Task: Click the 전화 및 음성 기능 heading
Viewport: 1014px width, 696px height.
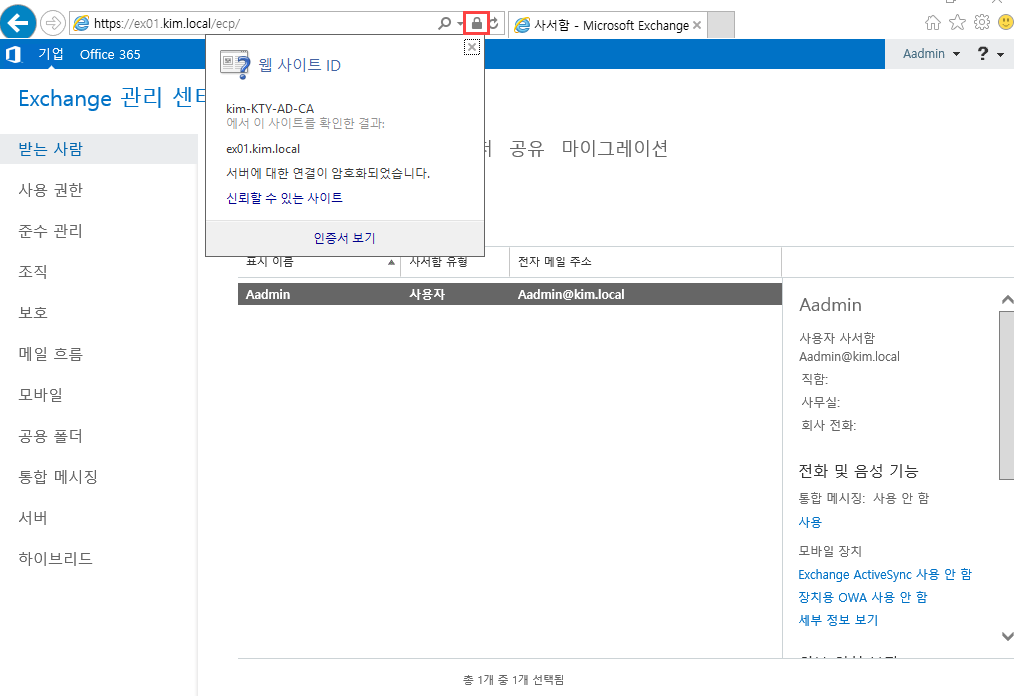Action: 859,471
